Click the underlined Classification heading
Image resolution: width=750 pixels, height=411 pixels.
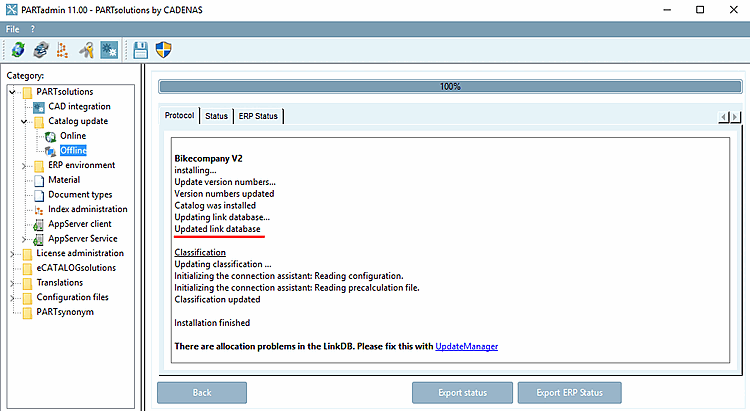point(200,252)
